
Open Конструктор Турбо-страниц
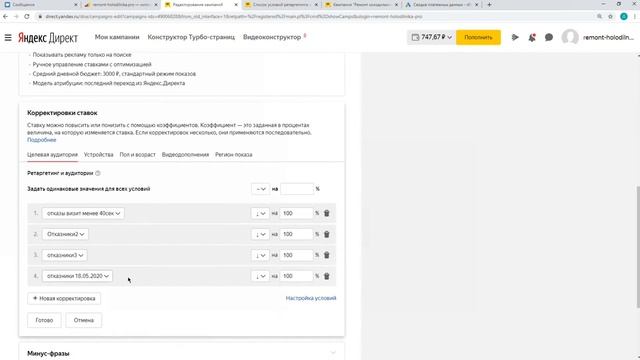pos(191,37)
